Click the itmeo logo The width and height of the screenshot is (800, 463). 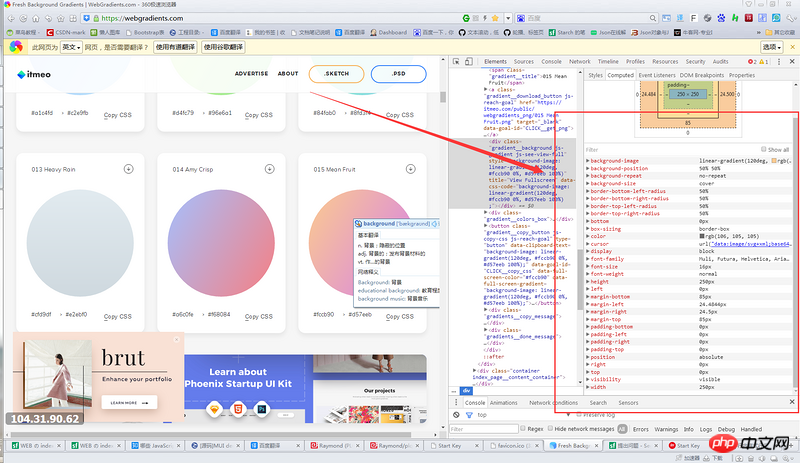(x=34, y=75)
